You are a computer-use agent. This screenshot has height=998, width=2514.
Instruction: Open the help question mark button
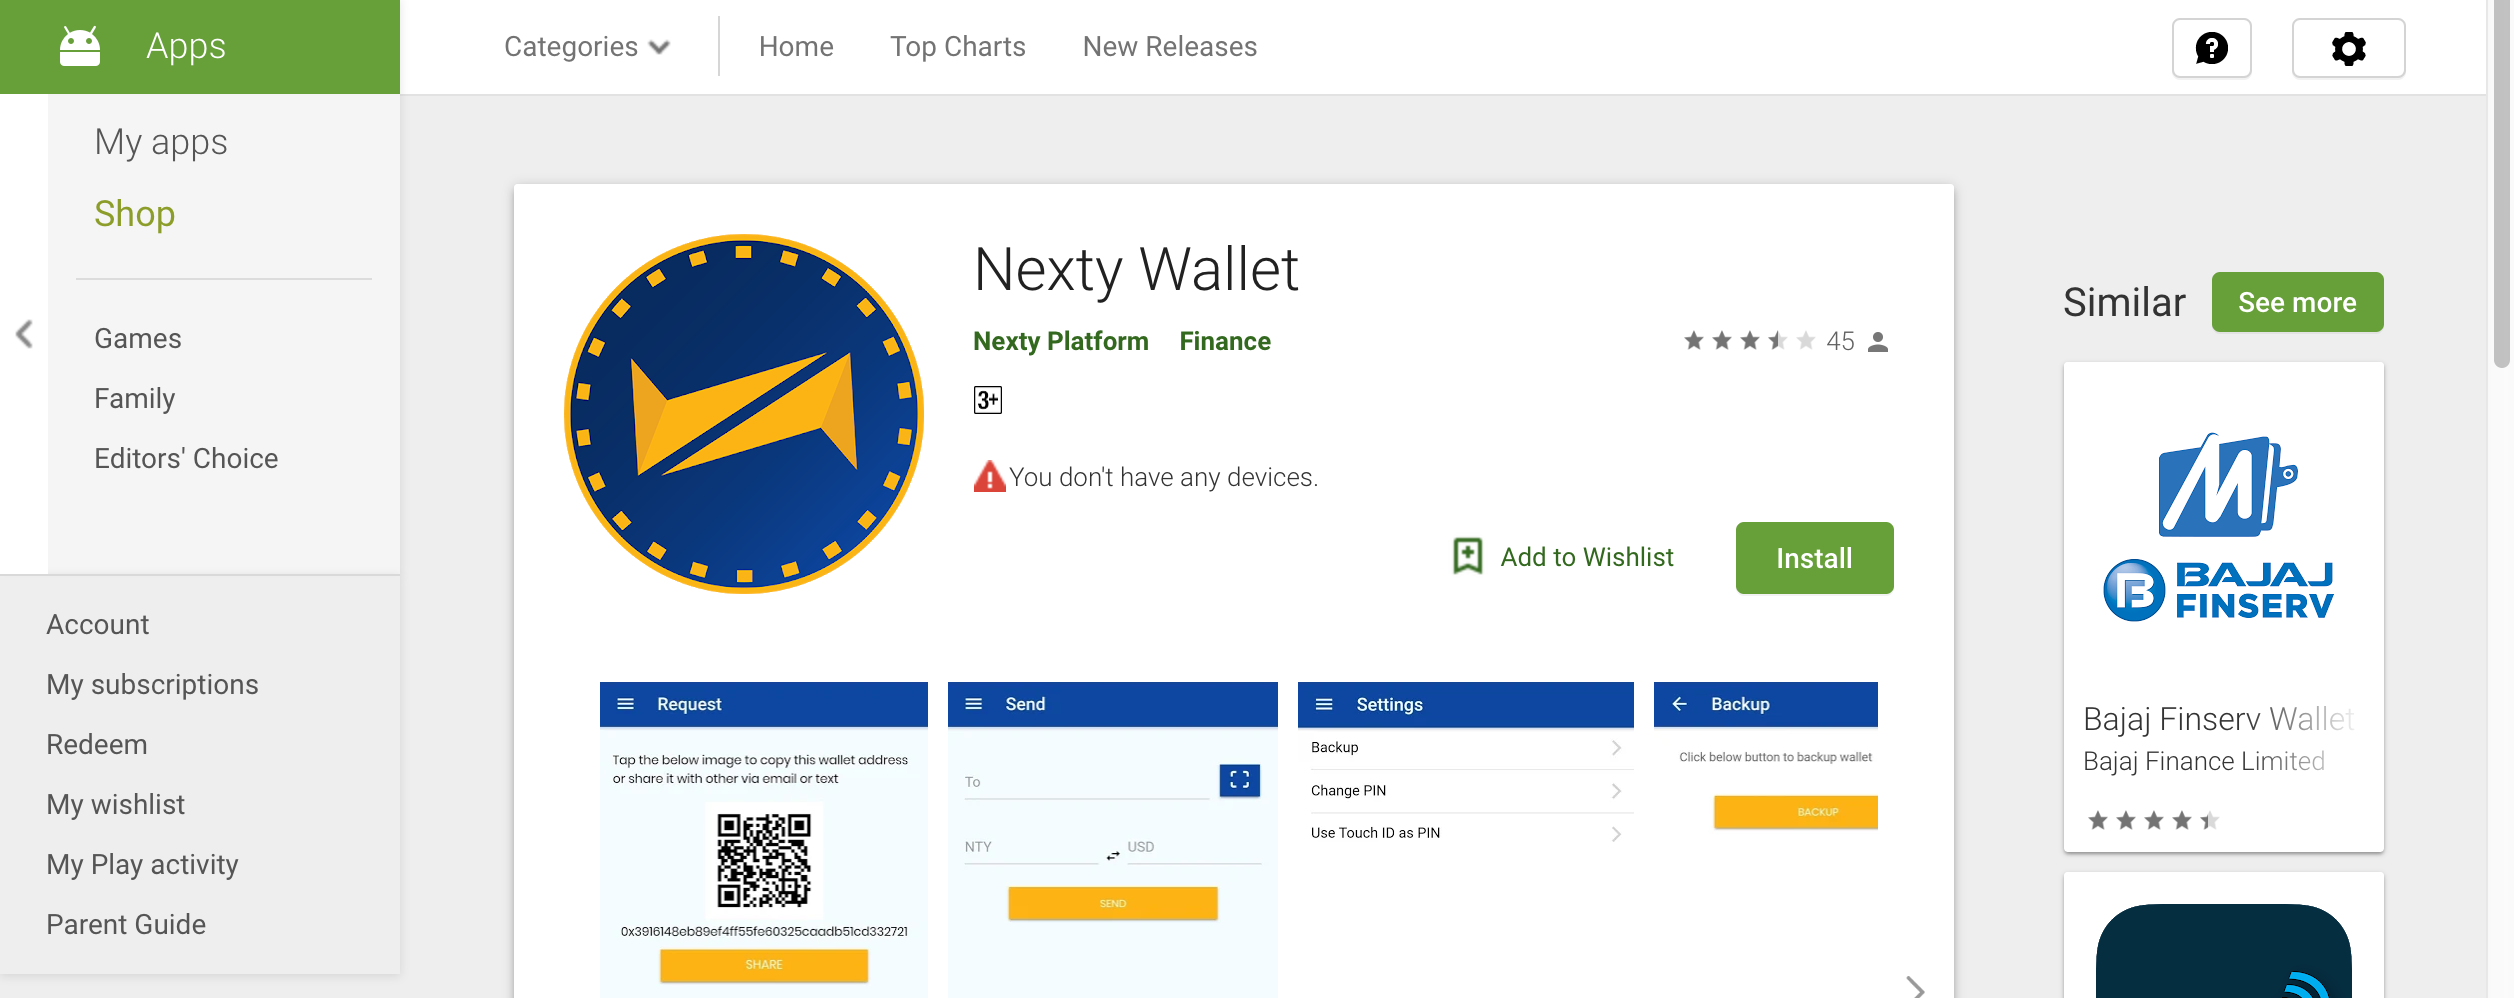tap(2211, 48)
